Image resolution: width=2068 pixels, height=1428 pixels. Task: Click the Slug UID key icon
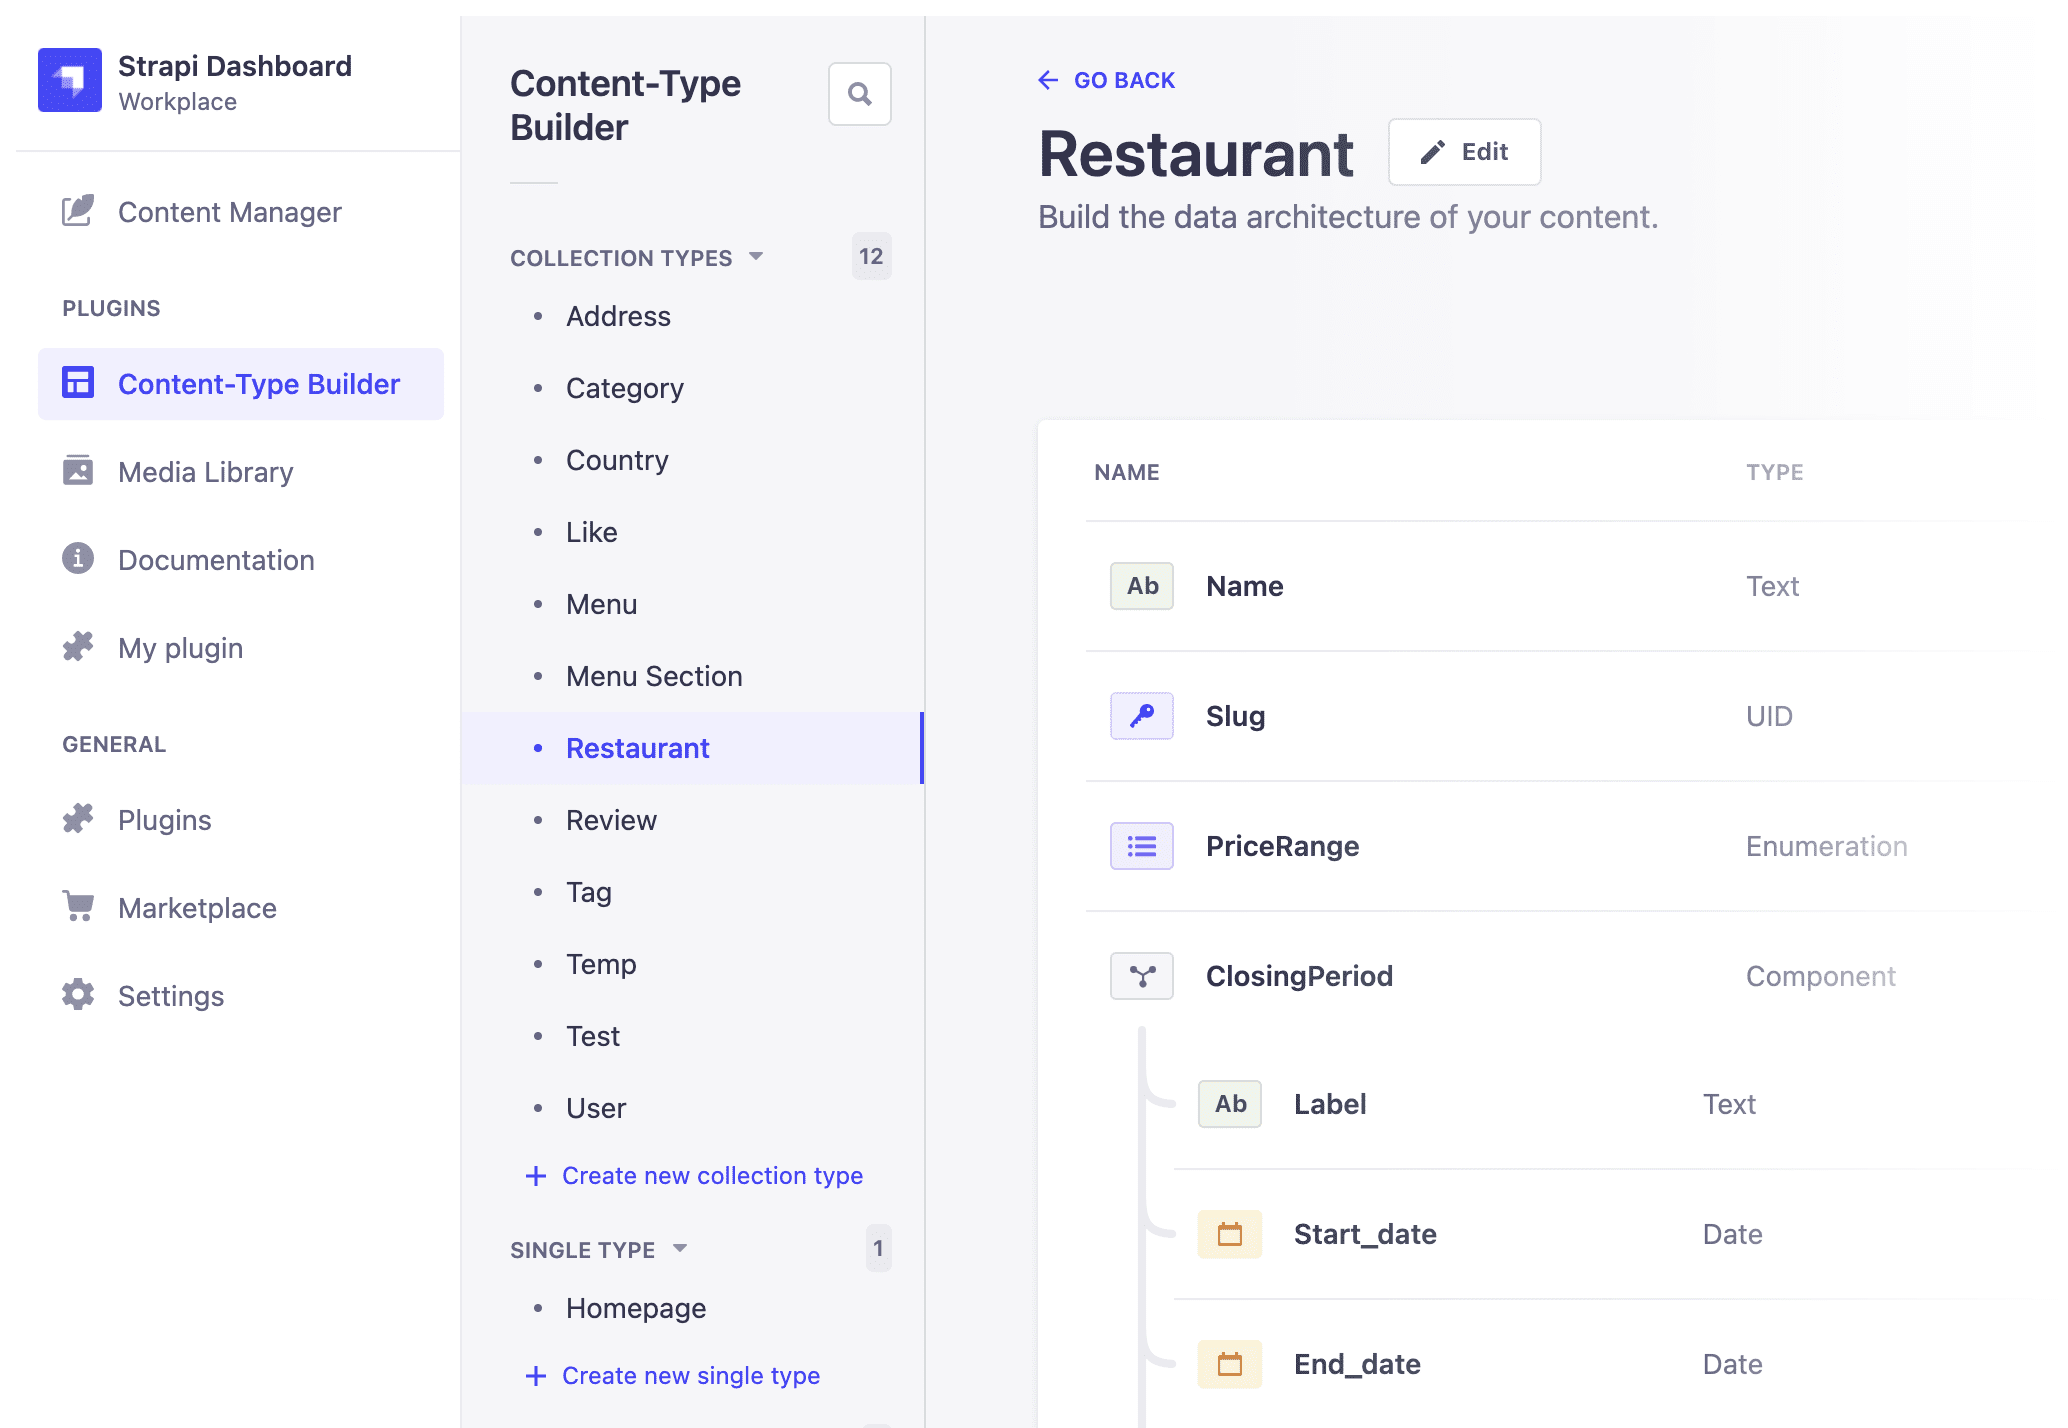tap(1141, 716)
